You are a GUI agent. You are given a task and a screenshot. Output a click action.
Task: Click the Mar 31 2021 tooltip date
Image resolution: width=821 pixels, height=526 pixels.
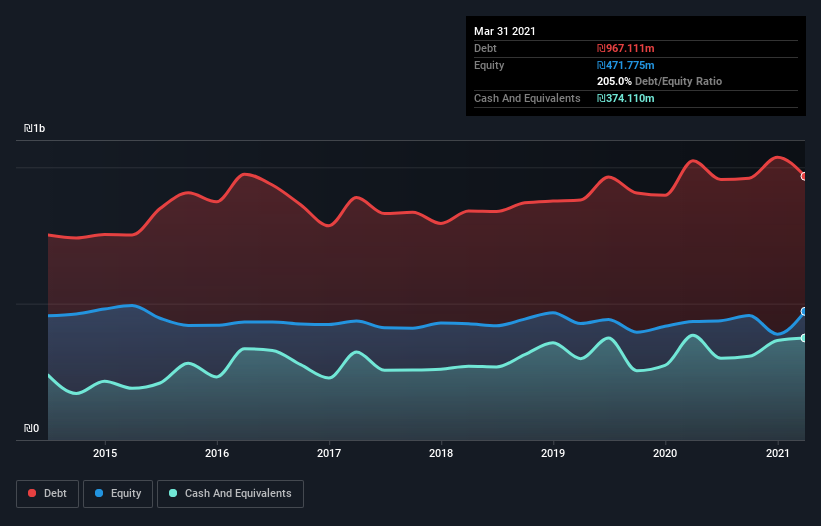pyautogui.click(x=505, y=31)
